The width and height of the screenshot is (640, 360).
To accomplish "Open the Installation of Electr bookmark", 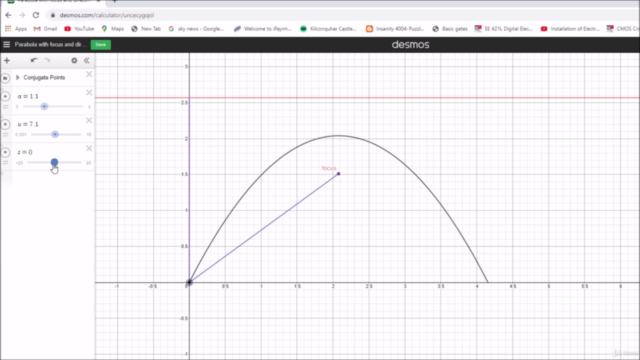I will point(570,29).
